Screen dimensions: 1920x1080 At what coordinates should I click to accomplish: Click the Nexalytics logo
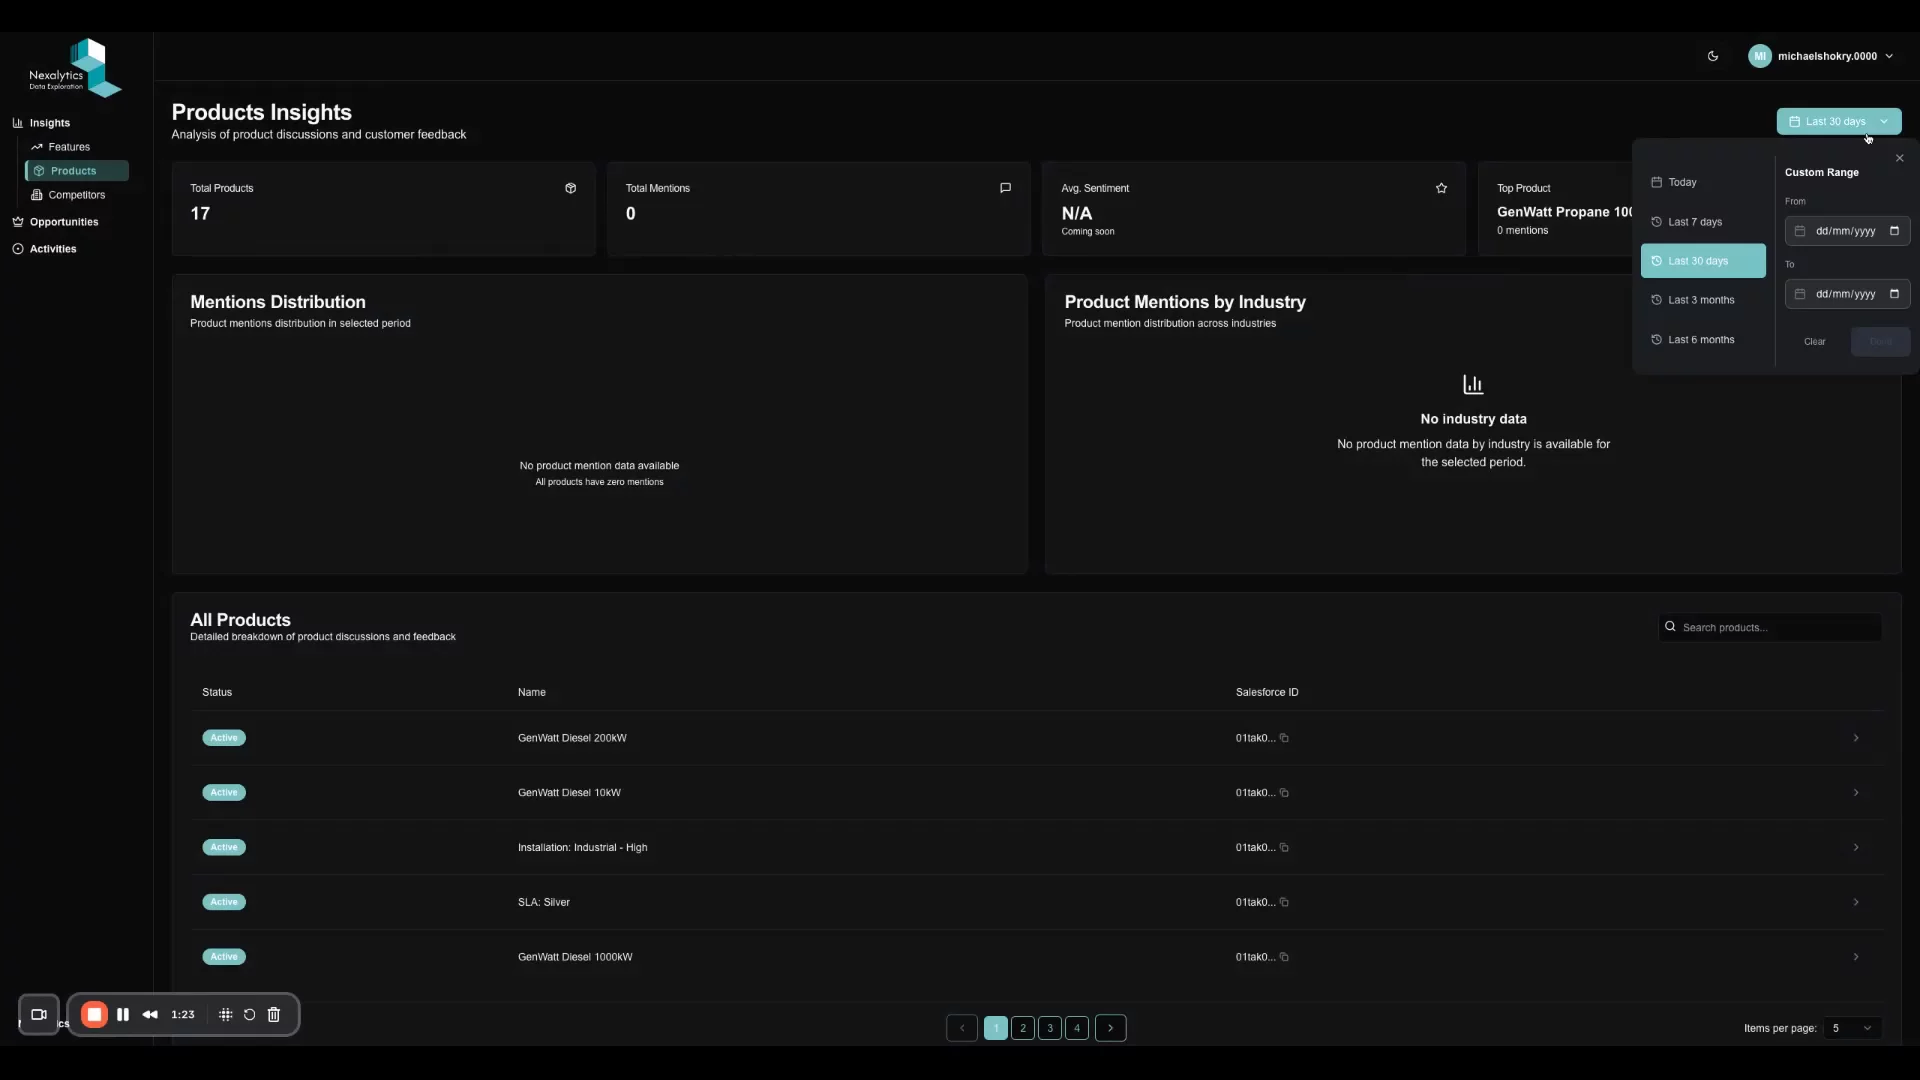(71, 67)
